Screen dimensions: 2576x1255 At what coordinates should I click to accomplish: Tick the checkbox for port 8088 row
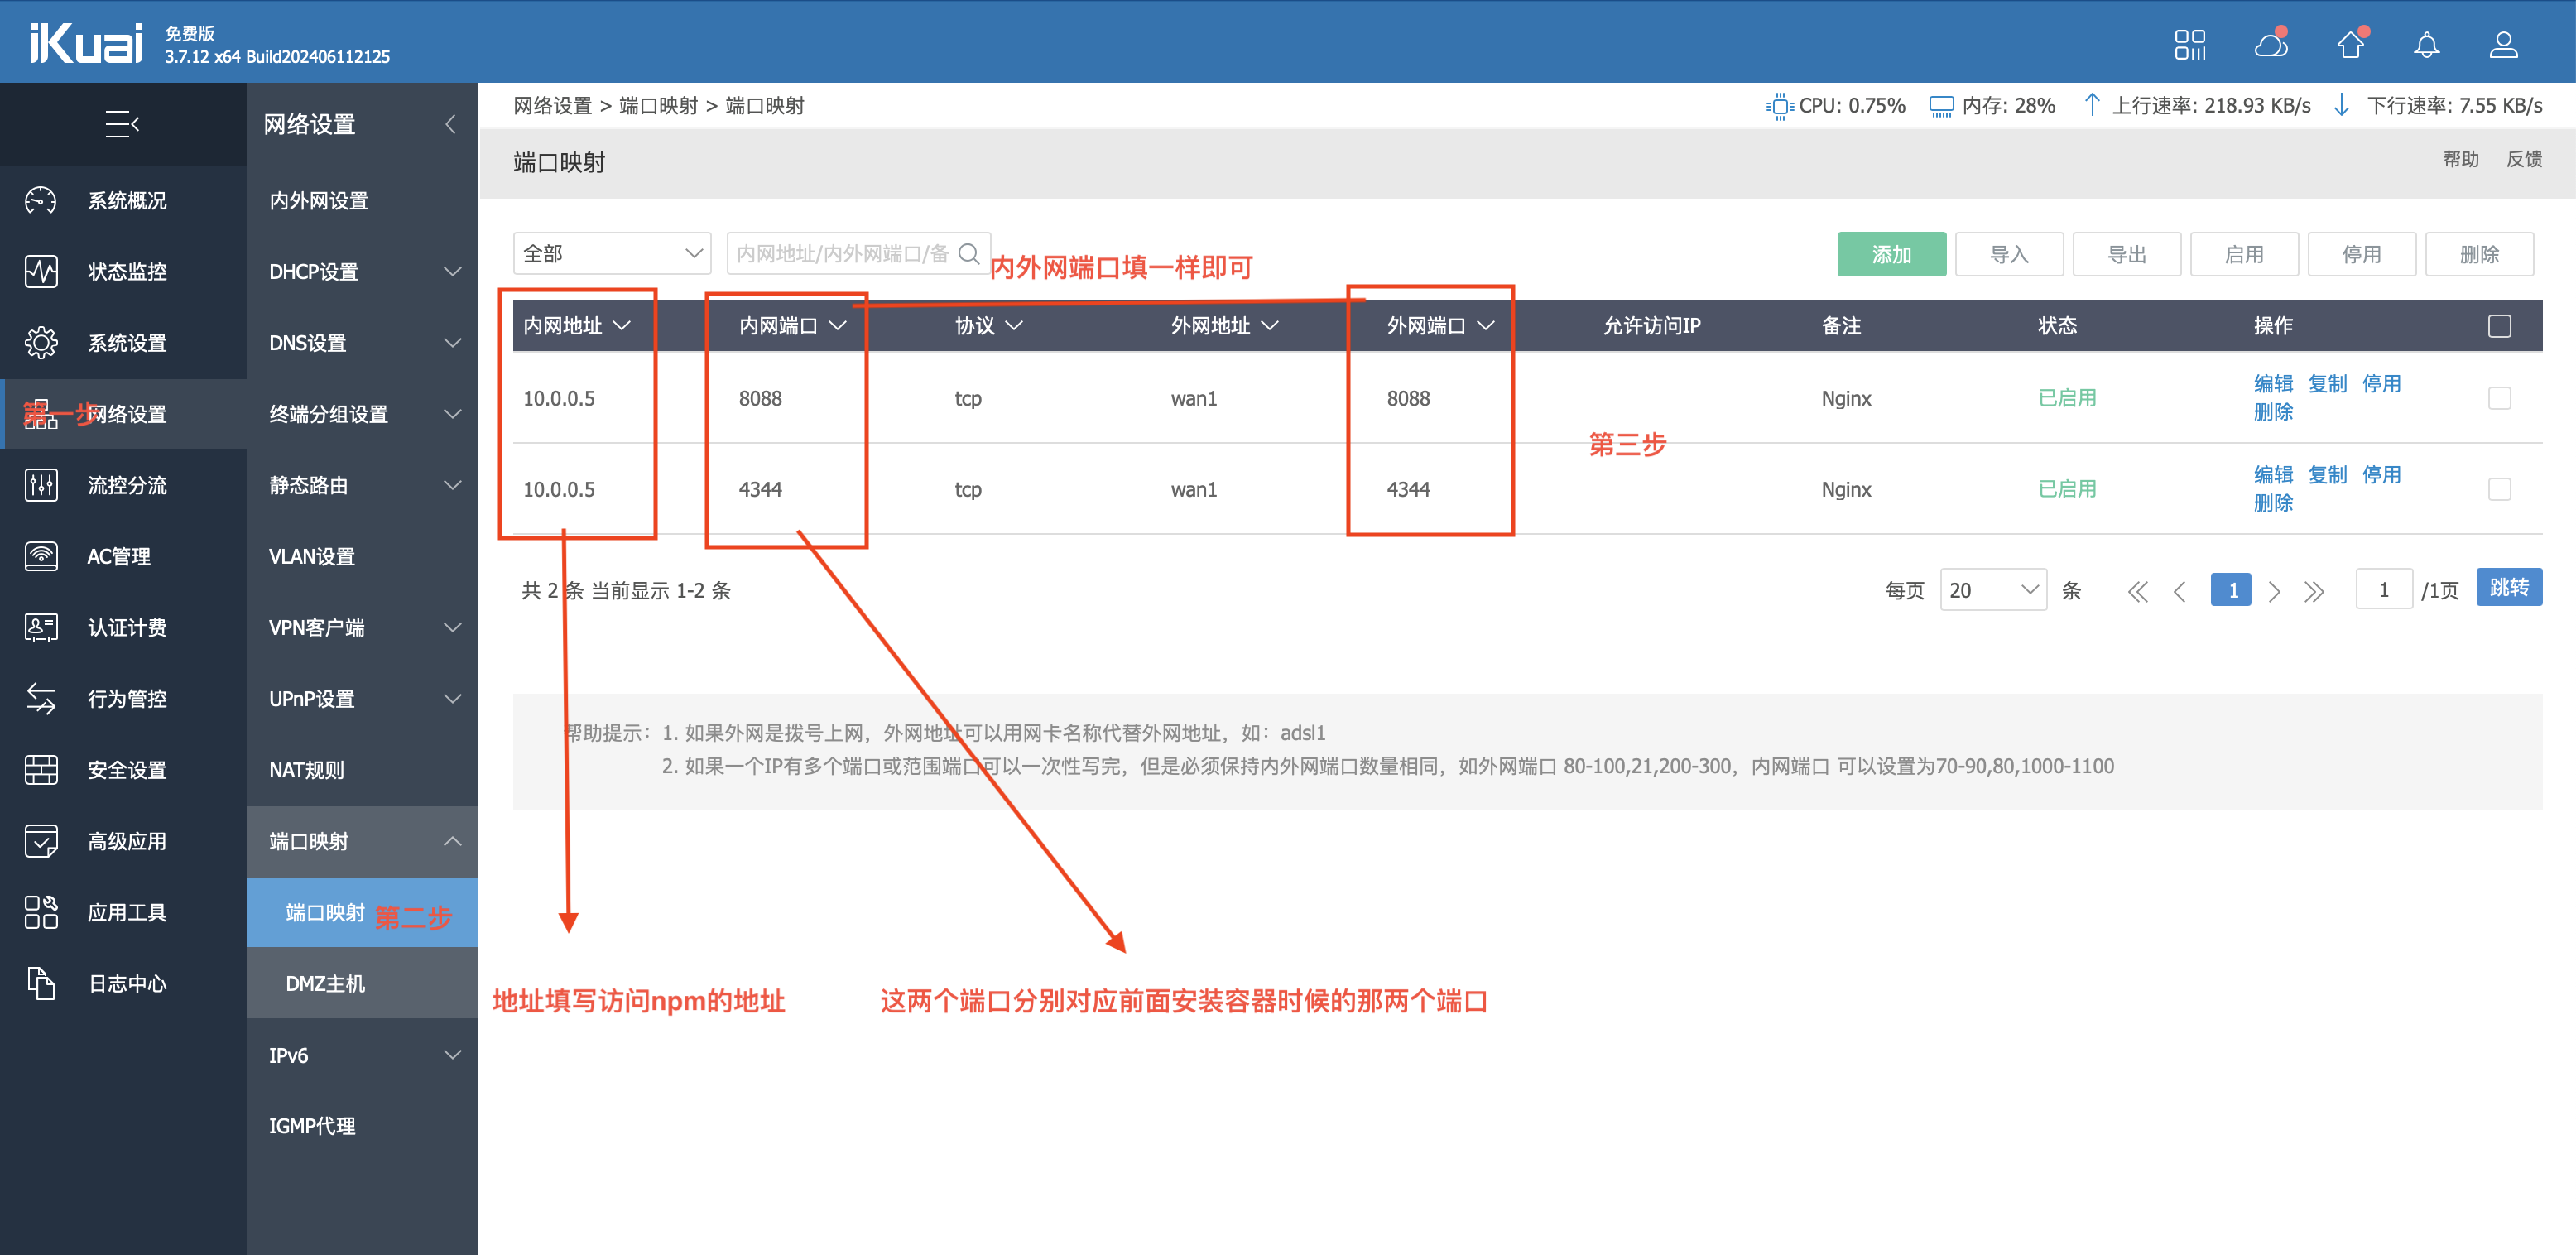click(2499, 398)
